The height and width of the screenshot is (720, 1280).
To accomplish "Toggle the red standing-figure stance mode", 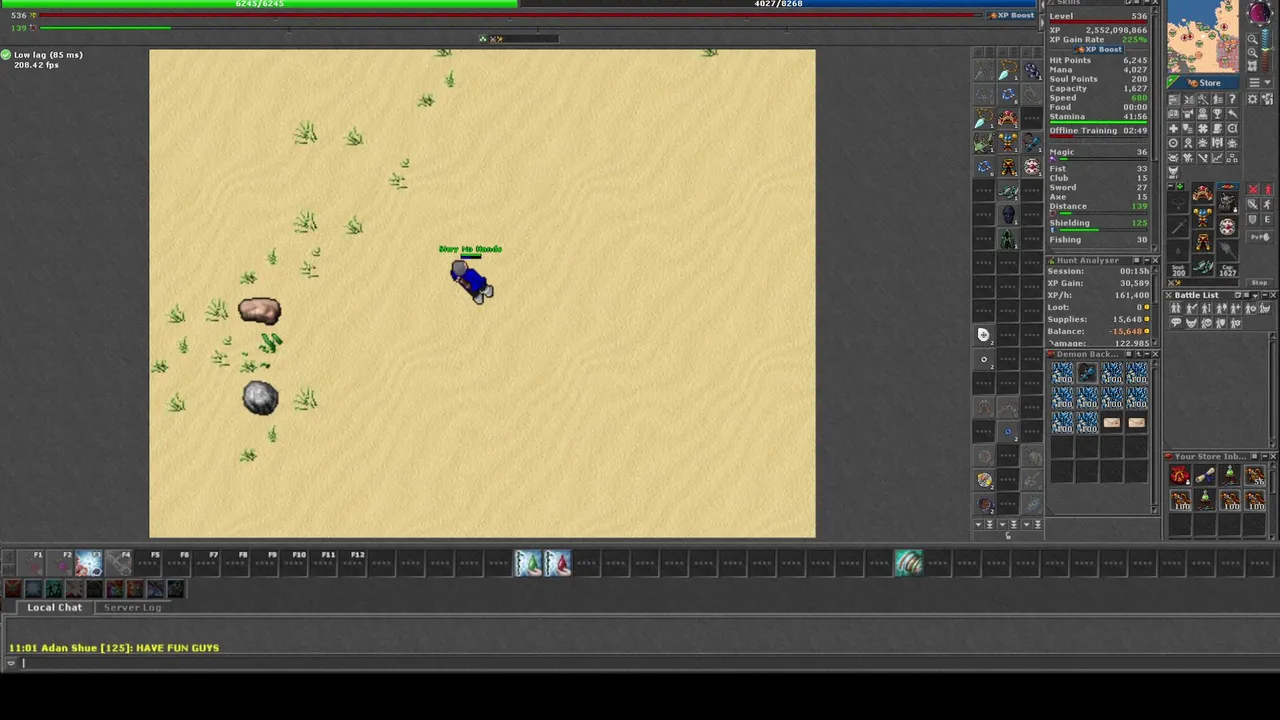I will click(x=1268, y=190).
